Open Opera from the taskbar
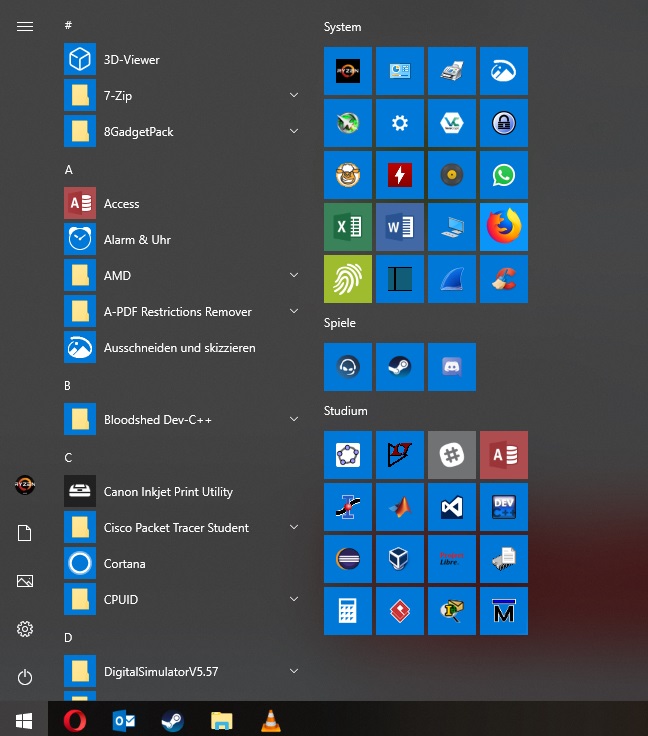The width and height of the screenshot is (648, 736). 75,721
